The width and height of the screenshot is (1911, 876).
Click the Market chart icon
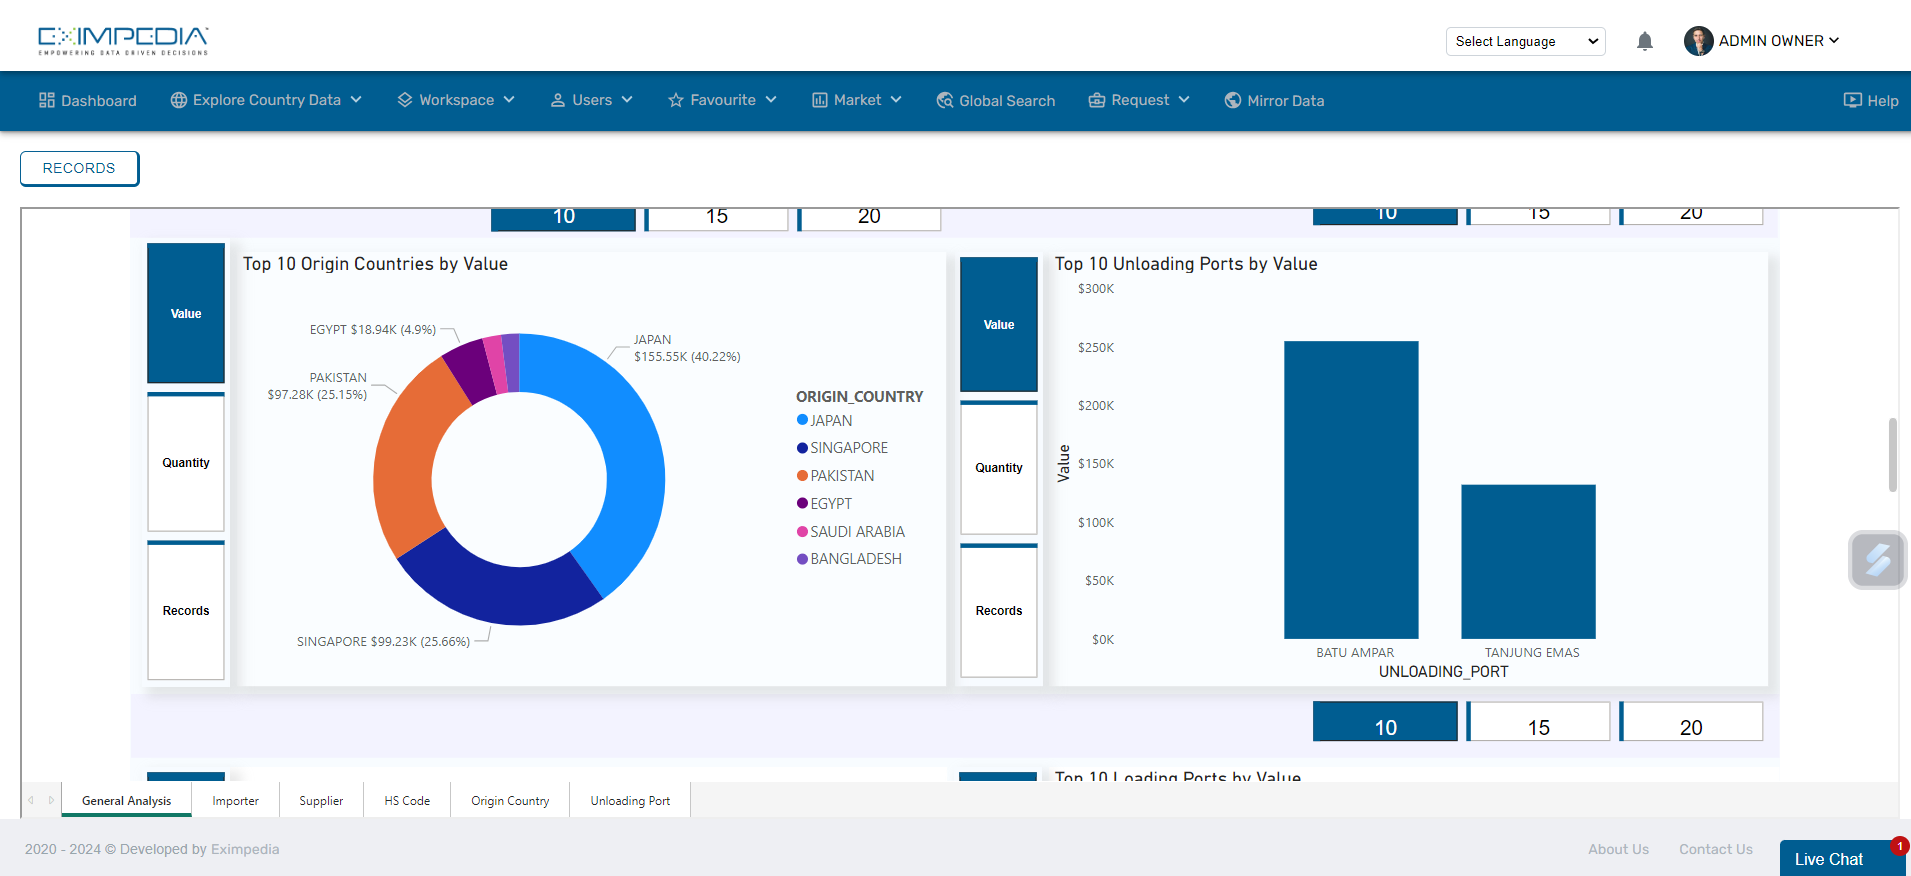coord(820,100)
